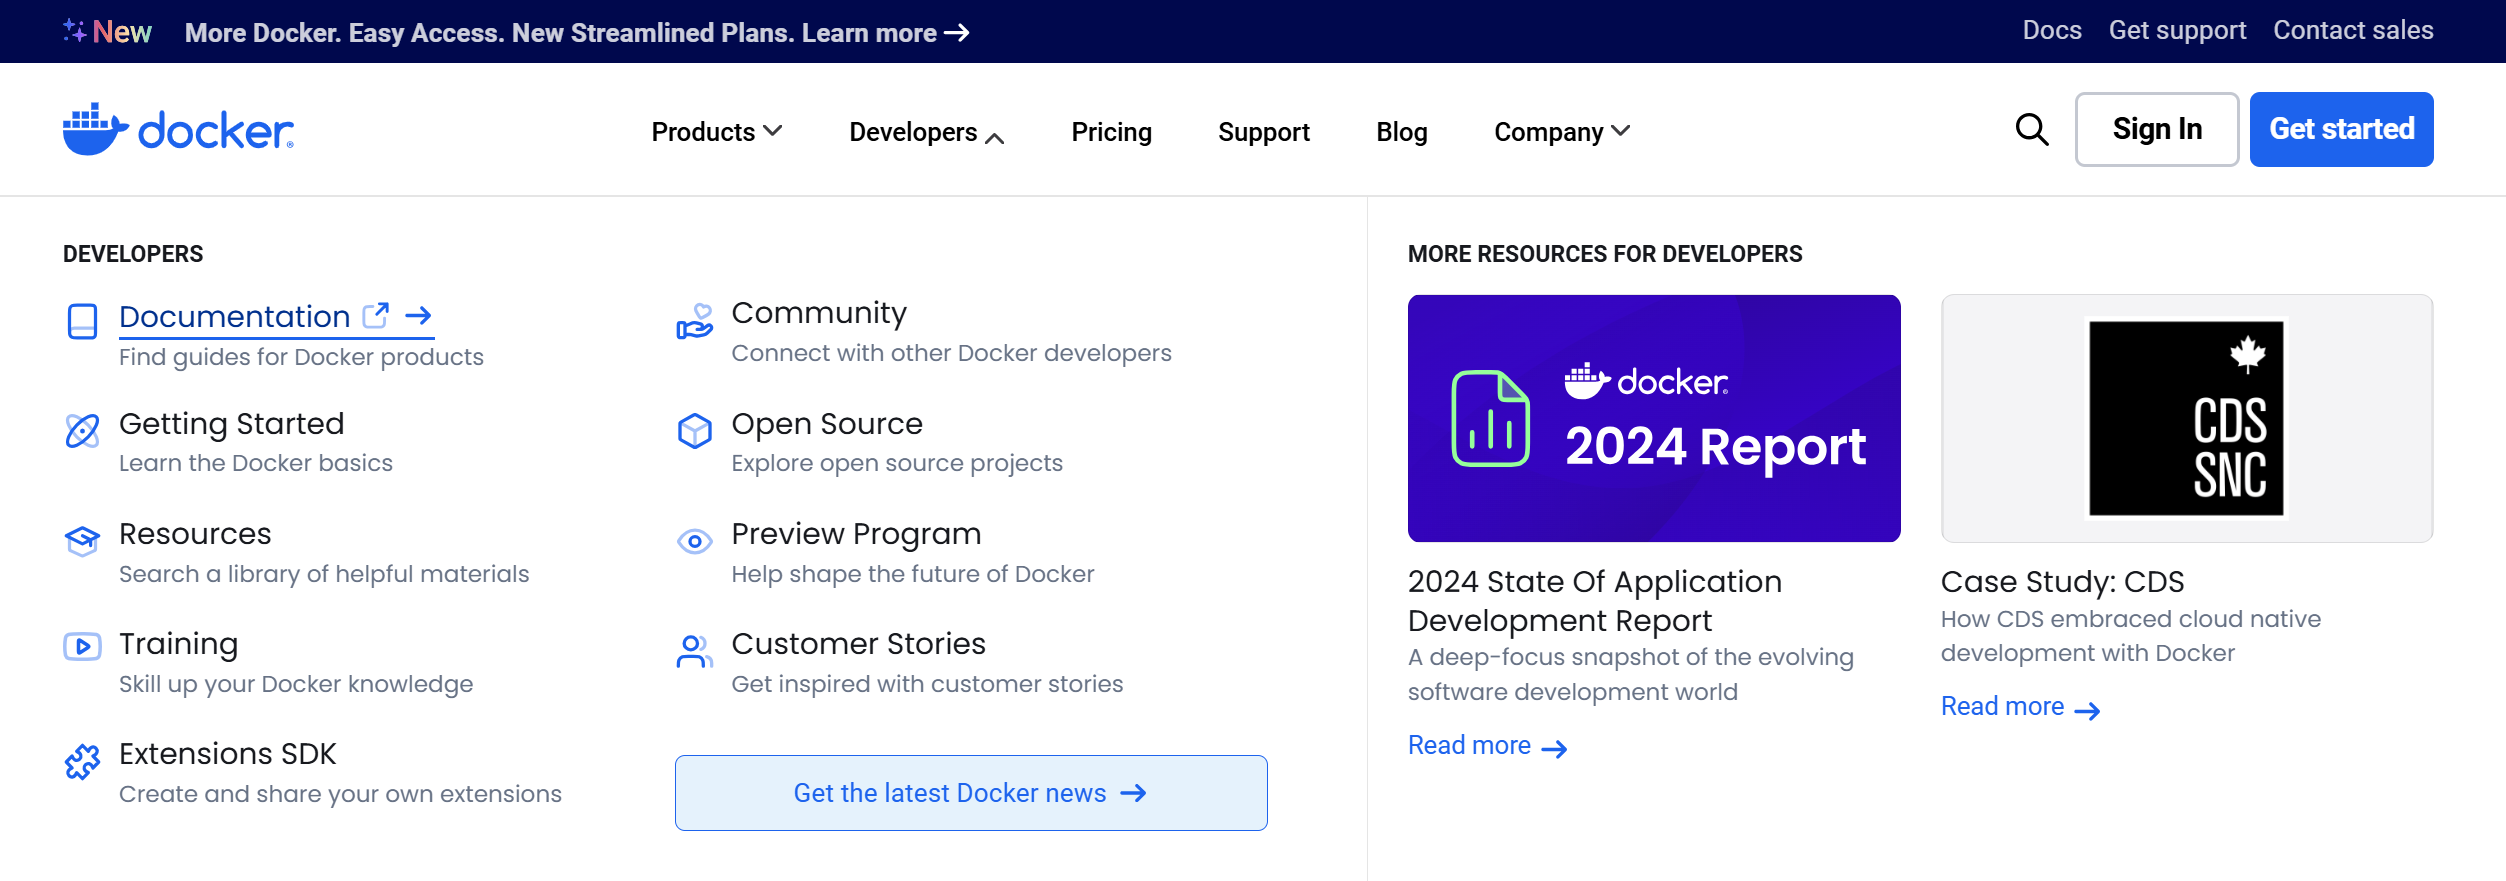This screenshot has height=881, width=2506.
Task: Click 'How CDS embraced cloud native' description
Action: tap(2131, 636)
